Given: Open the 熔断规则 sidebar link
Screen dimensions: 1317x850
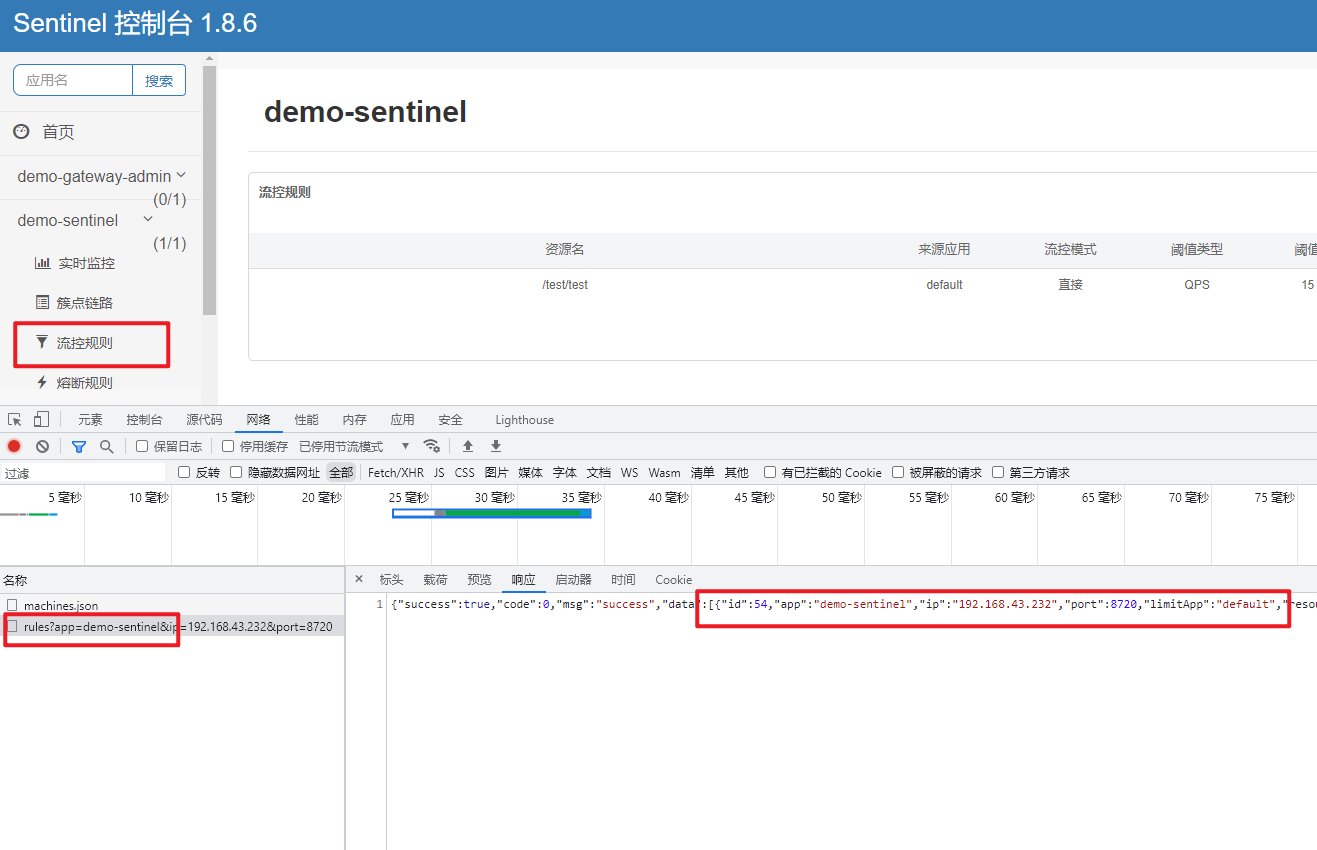Looking at the screenshot, I should coord(84,383).
